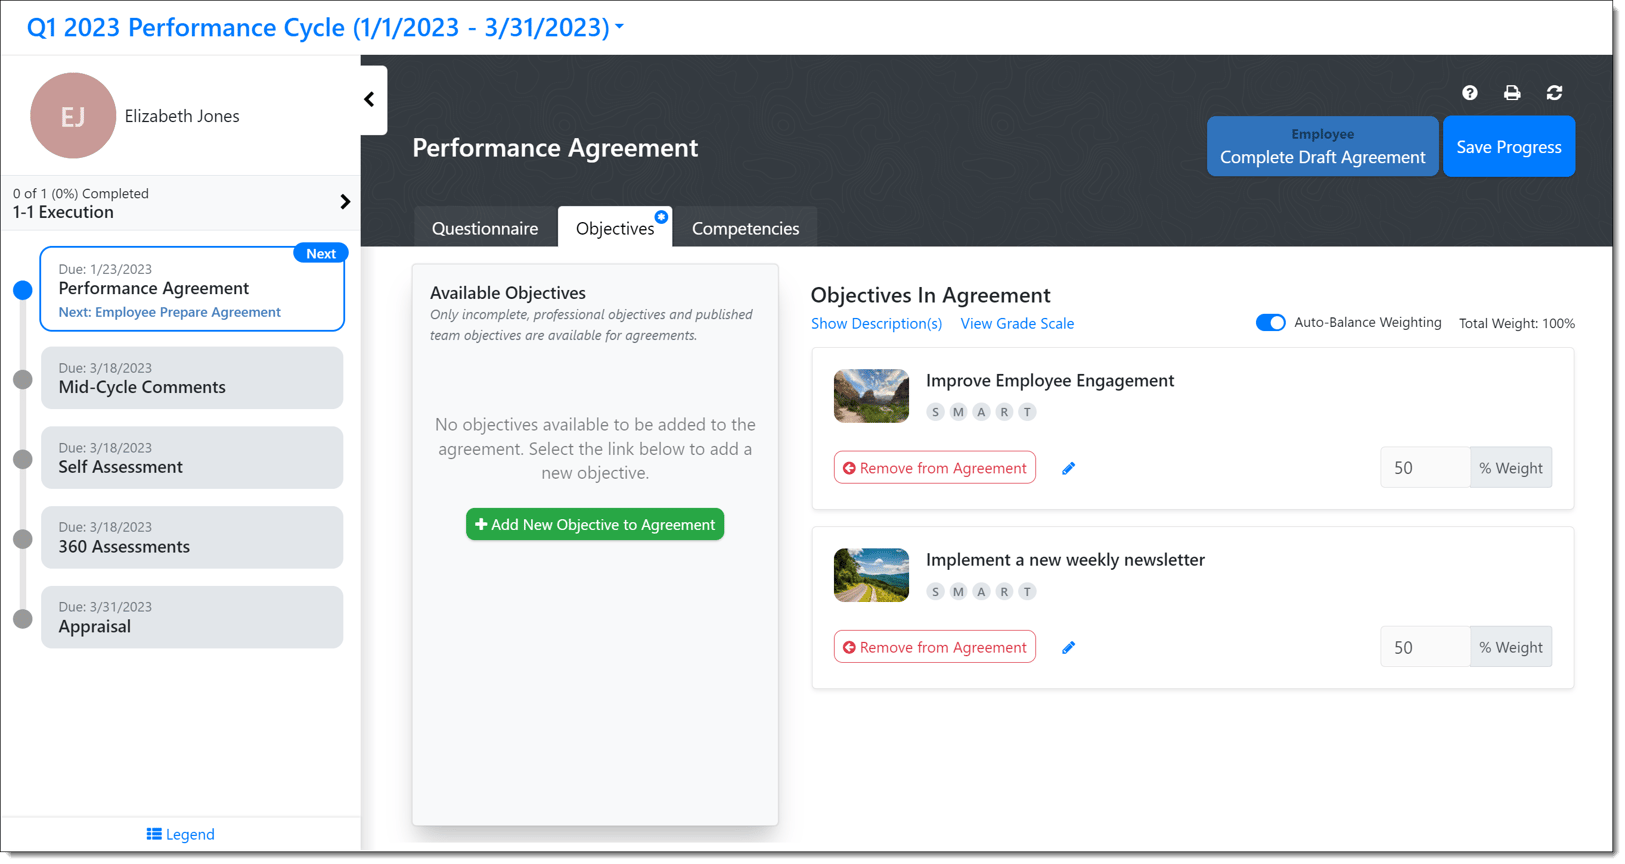Click Add New Objective to Agreement

click(595, 525)
